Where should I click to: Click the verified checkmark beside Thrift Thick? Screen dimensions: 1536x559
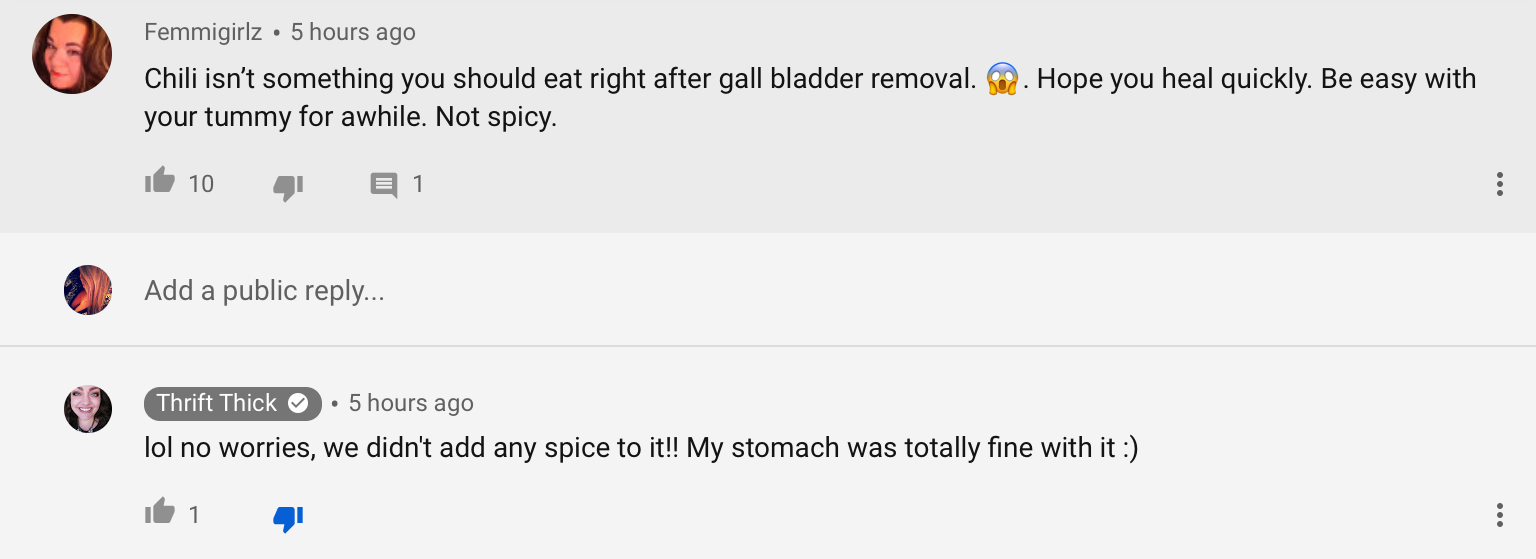coord(298,403)
